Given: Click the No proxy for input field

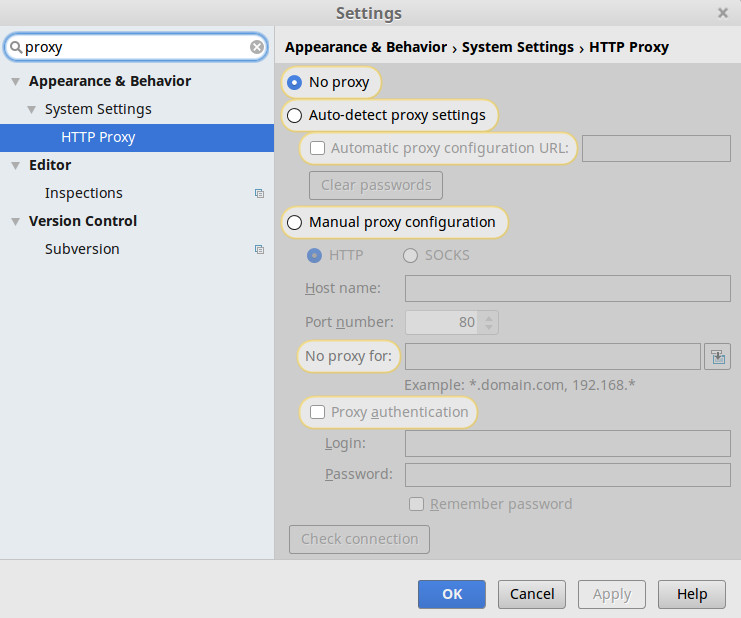Looking at the screenshot, I should point(553,357).
